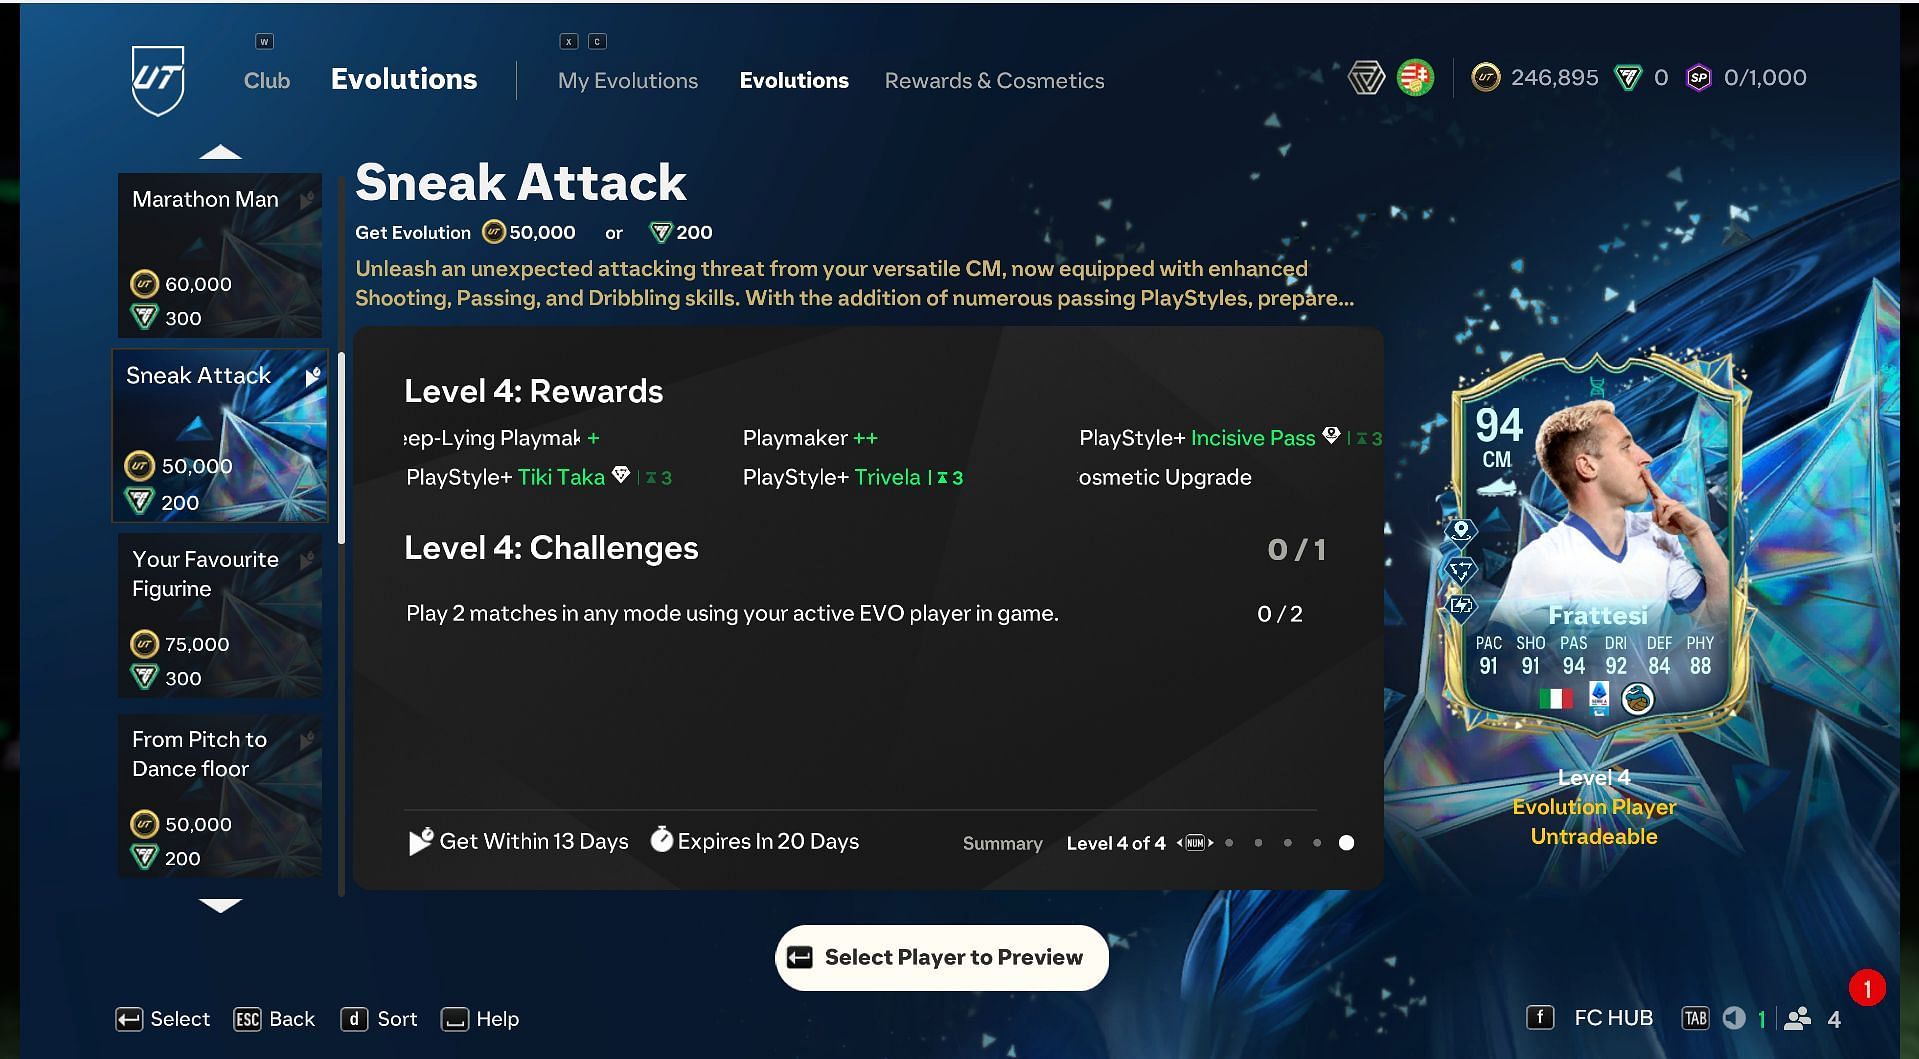This screenshot has width=1919, height=1059.
Task: Click the sound speaker icon near TAB
Action: coord(1734,1018)
